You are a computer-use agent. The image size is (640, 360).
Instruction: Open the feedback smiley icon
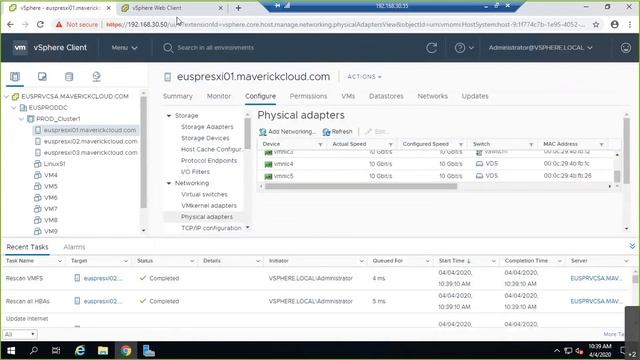pyautogui.click(x=626, y=48)
